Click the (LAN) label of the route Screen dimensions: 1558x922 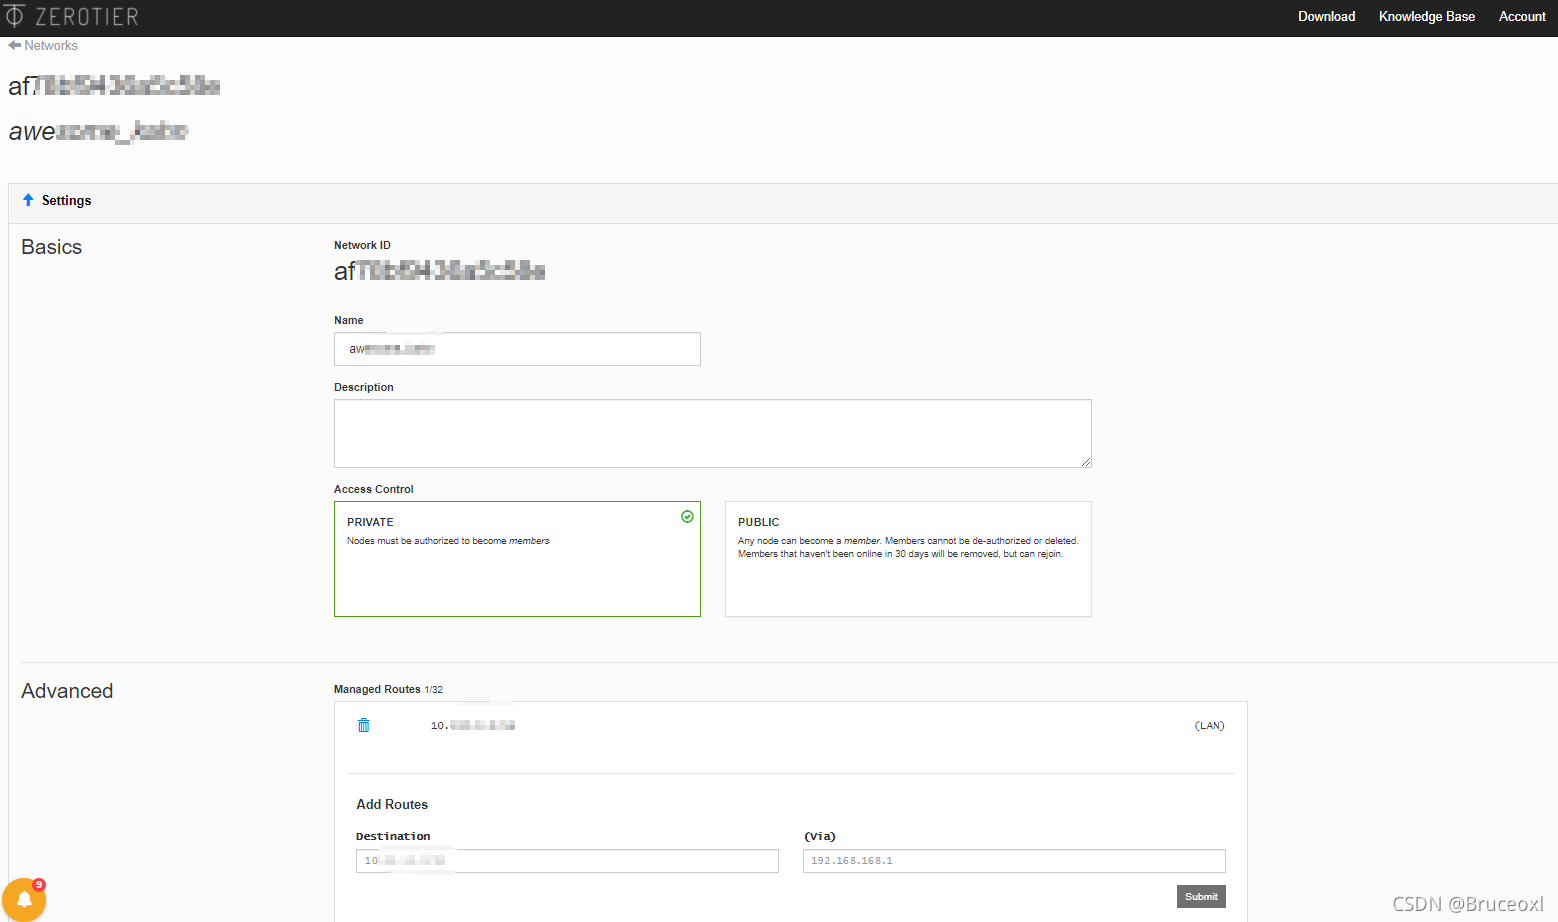tap(1209, 726)
